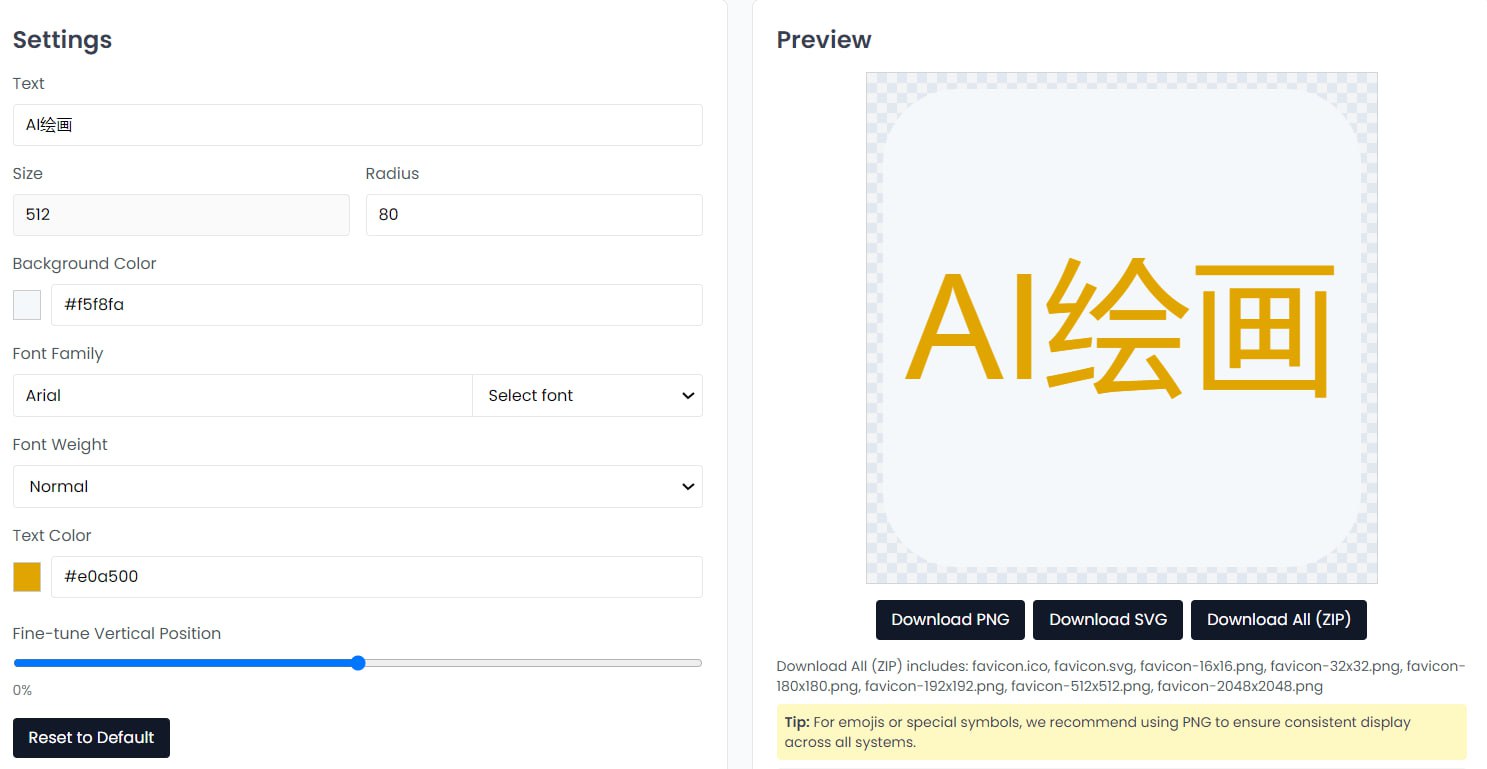
Task: Click Download All (ZIP) button
Action: tap(1278, 620)
